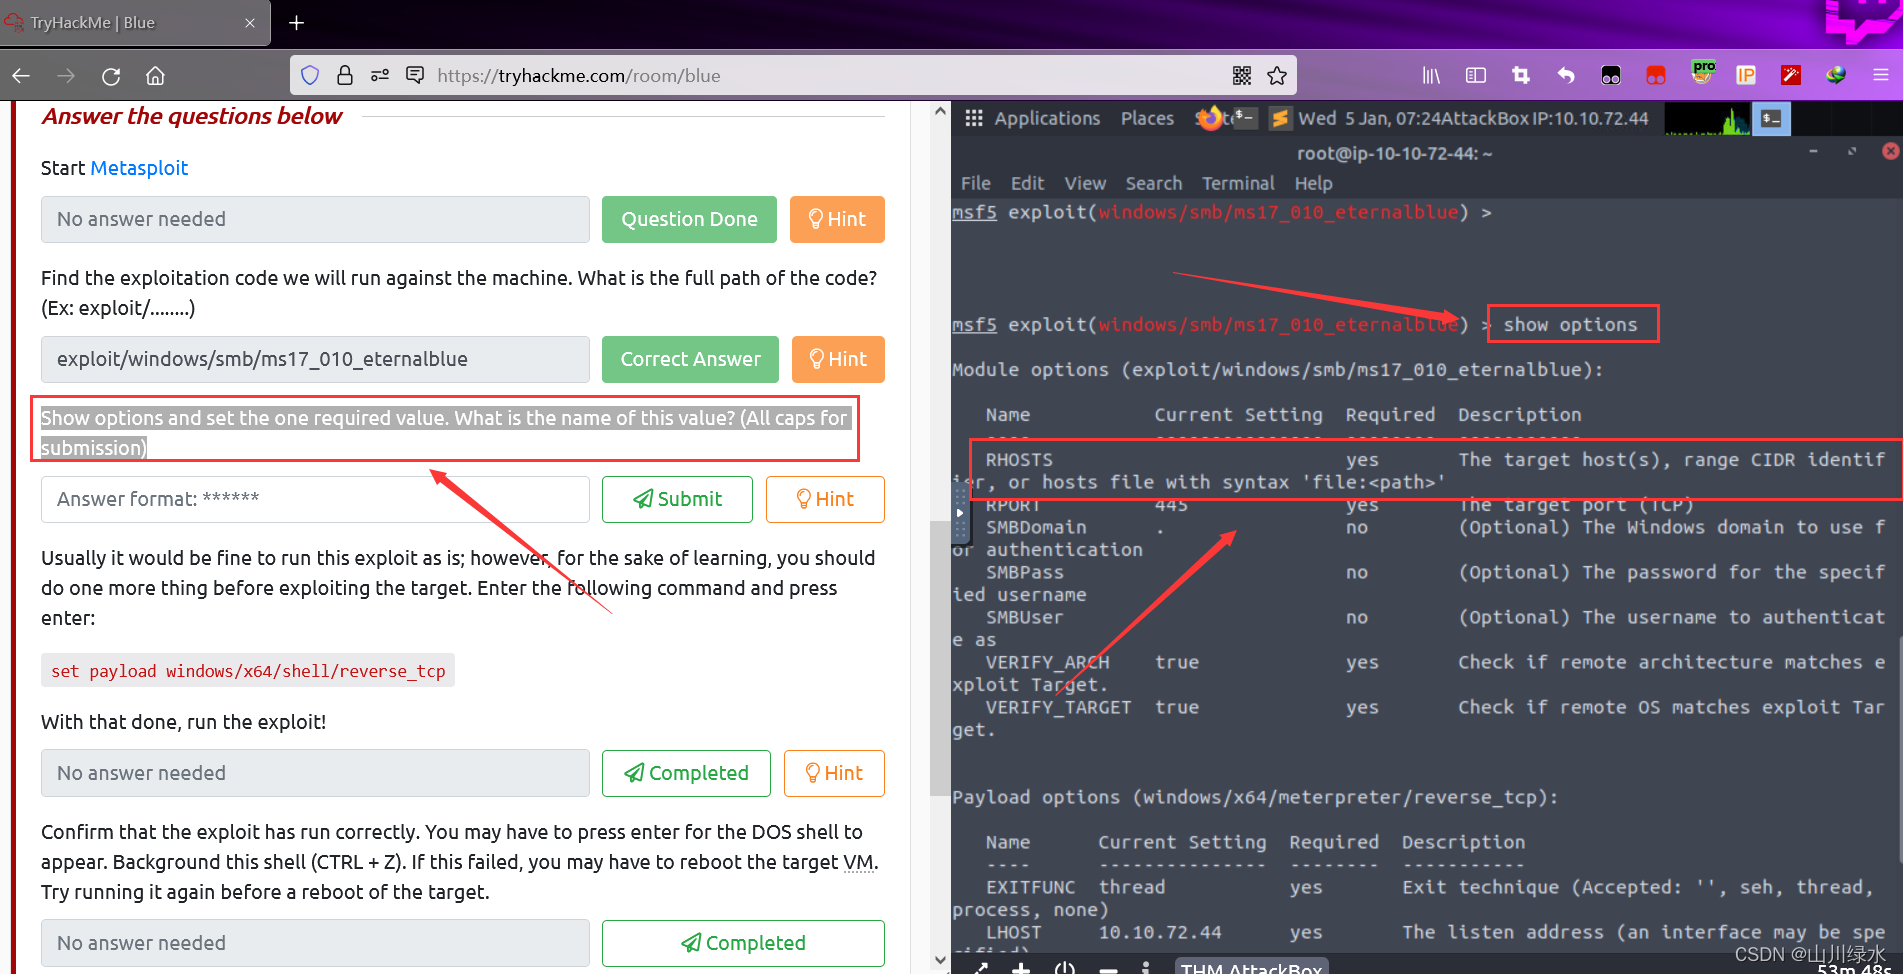The height and width of the screenshot is (974, 1903).
Task: Open terminal File menu
Action: click(x=975, y=183)
